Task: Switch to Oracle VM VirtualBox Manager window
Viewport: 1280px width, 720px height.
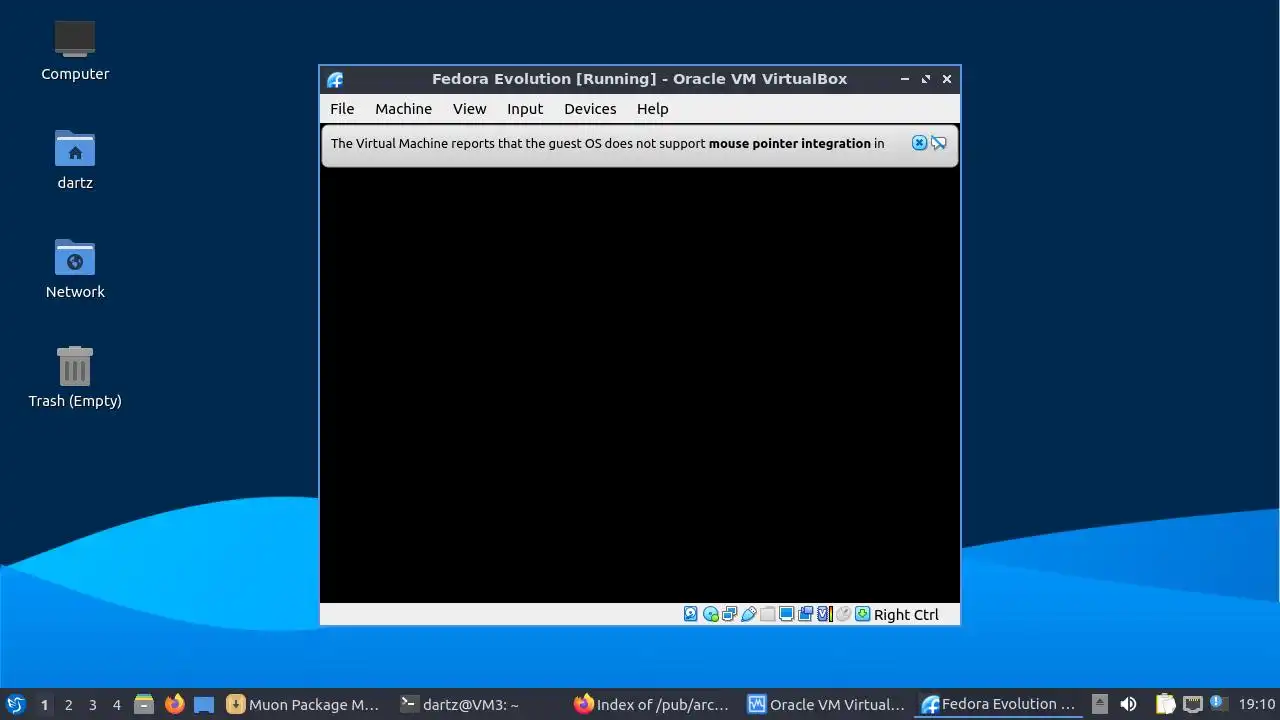Action: 827,704
